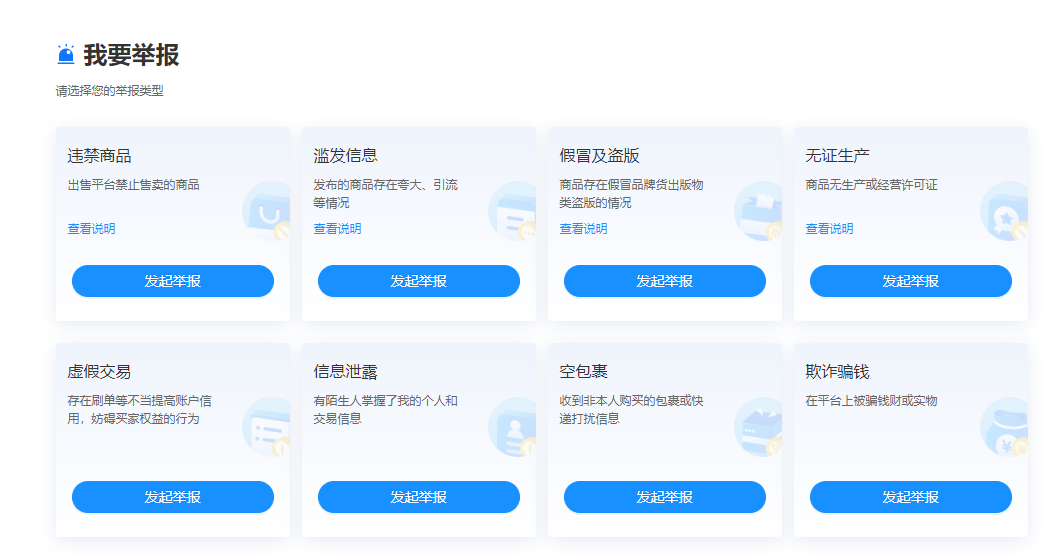1047x558 pixels.
Task: Click the message icon on 滥发信息 card
Action: pos(513,212)
